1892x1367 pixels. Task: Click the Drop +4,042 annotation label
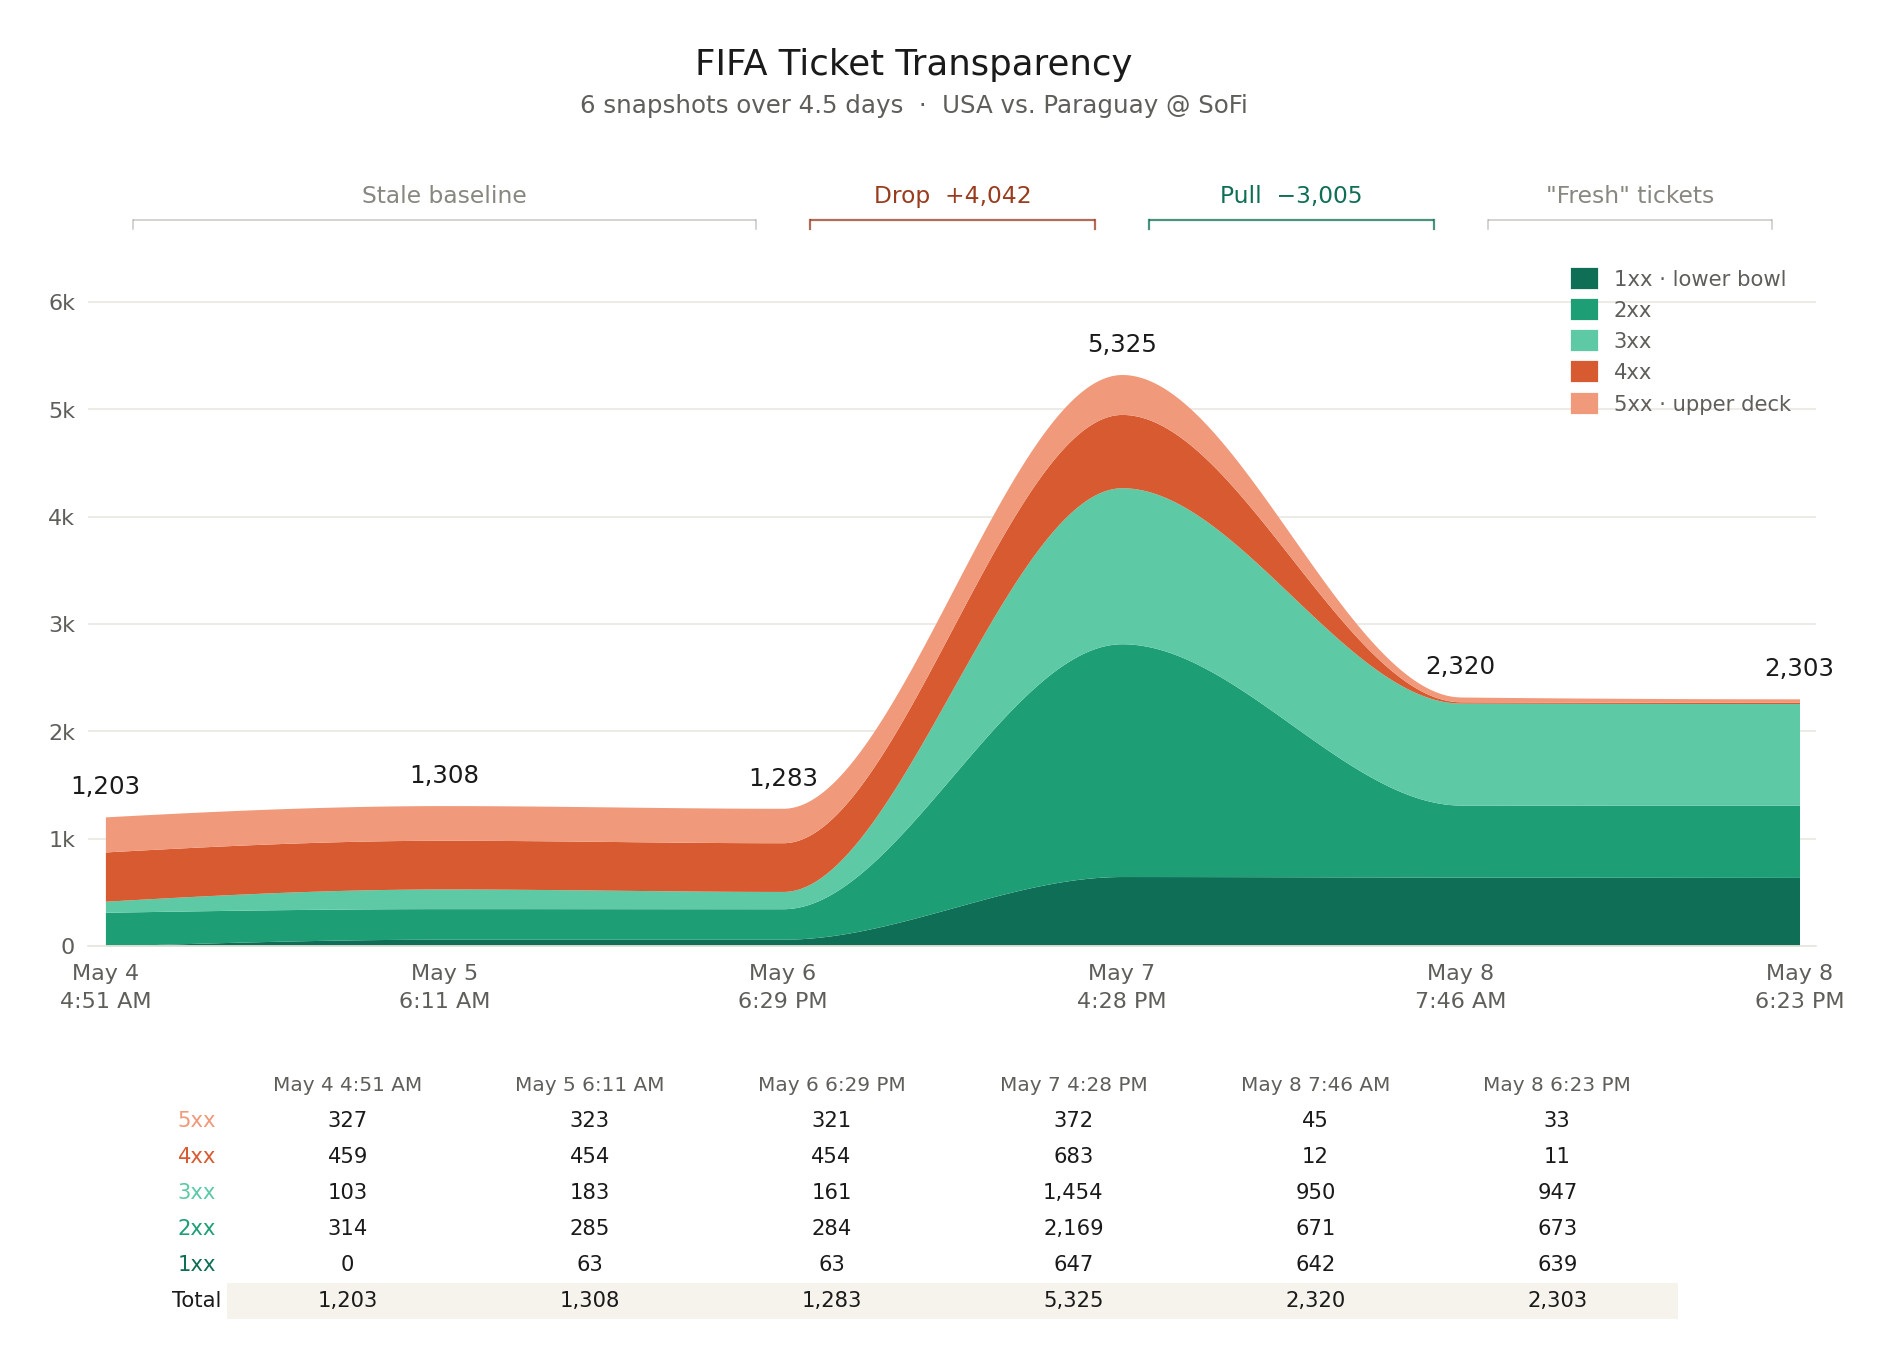(x=952, y=195)
